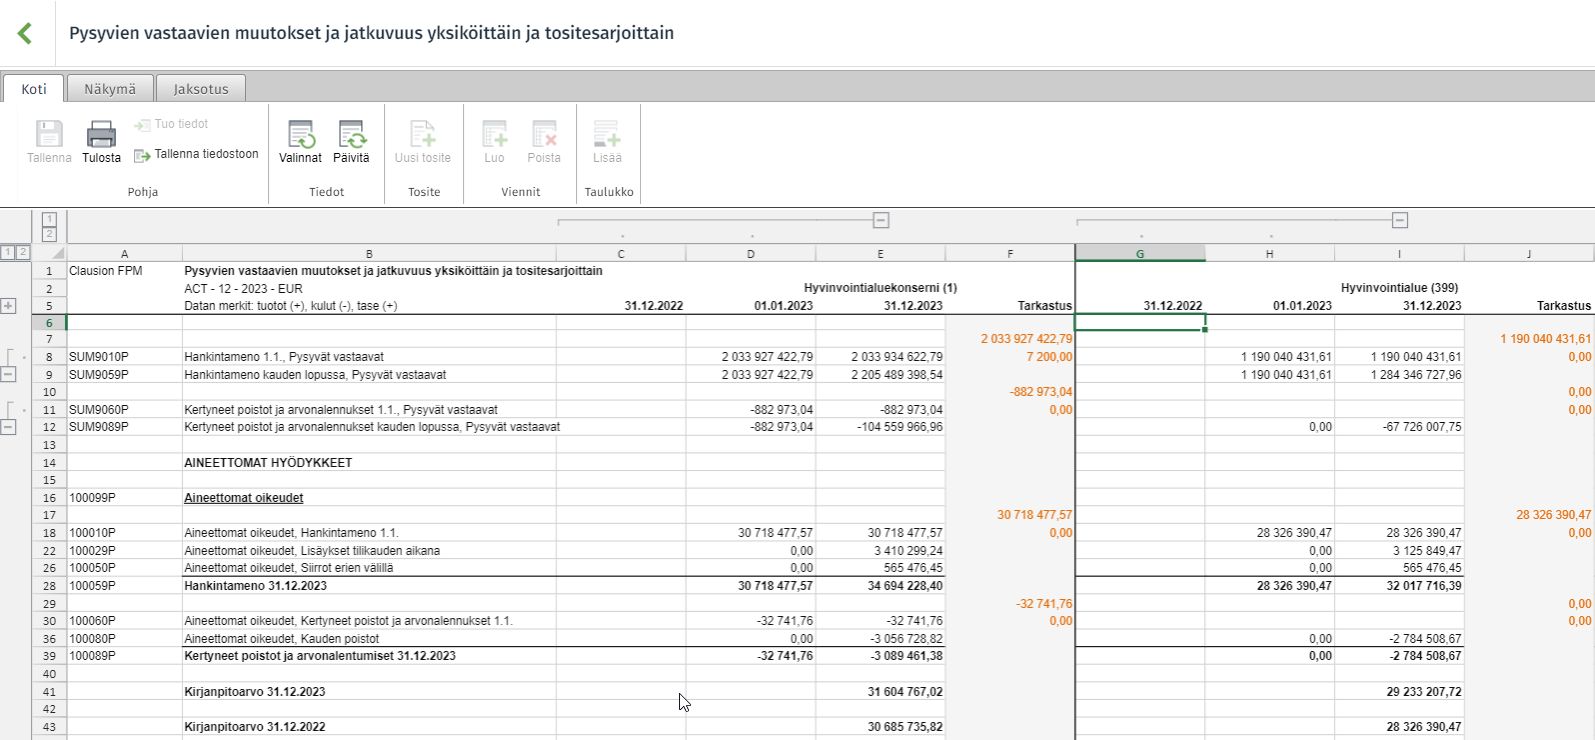Viewport: 1595px width, 740px height.
Task: Collapse the row group at row 12
Action: pos(8,427)
